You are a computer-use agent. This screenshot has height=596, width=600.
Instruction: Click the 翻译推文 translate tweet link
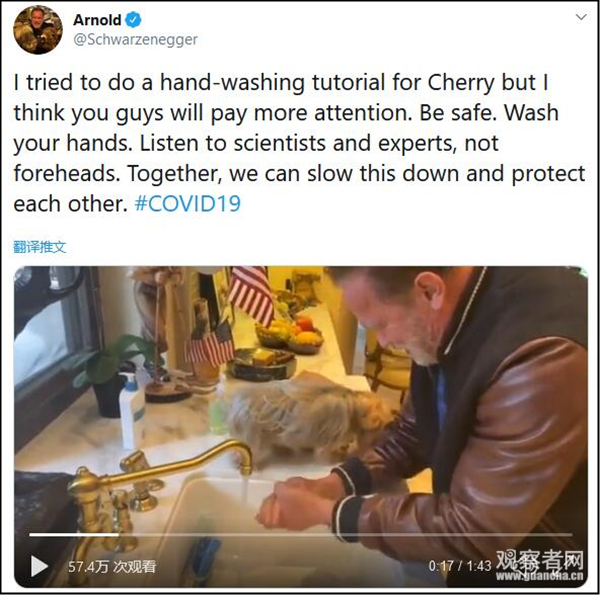[39, 247]
